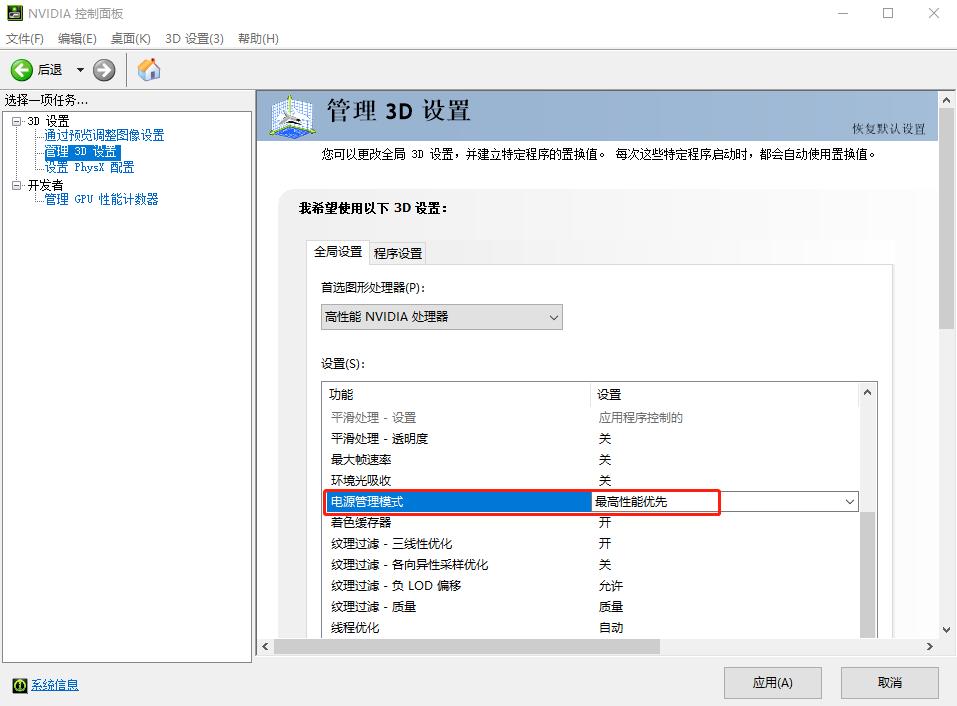Open the 电源管理模式 value dropdown
Viewport: 957px width, 706px height.
[850, 502]
